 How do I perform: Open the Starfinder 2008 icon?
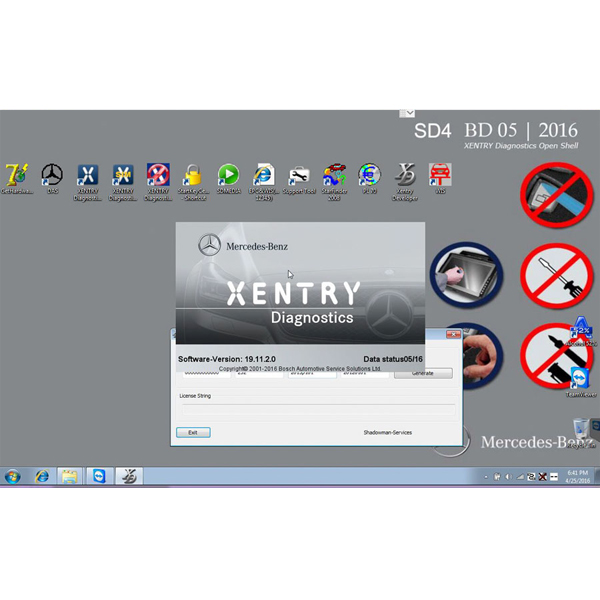[x=334, y=177]
